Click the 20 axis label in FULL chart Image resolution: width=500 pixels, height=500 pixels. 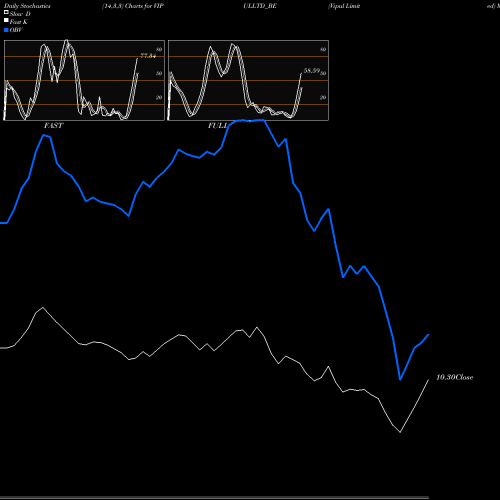pyautogui.click(x=323, y=98)
